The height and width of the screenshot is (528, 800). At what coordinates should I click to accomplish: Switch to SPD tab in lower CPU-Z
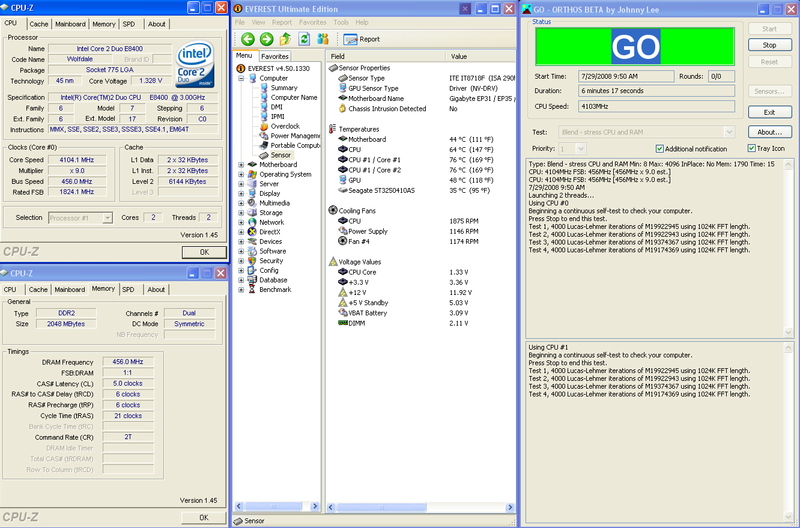(x=128, y=289)
